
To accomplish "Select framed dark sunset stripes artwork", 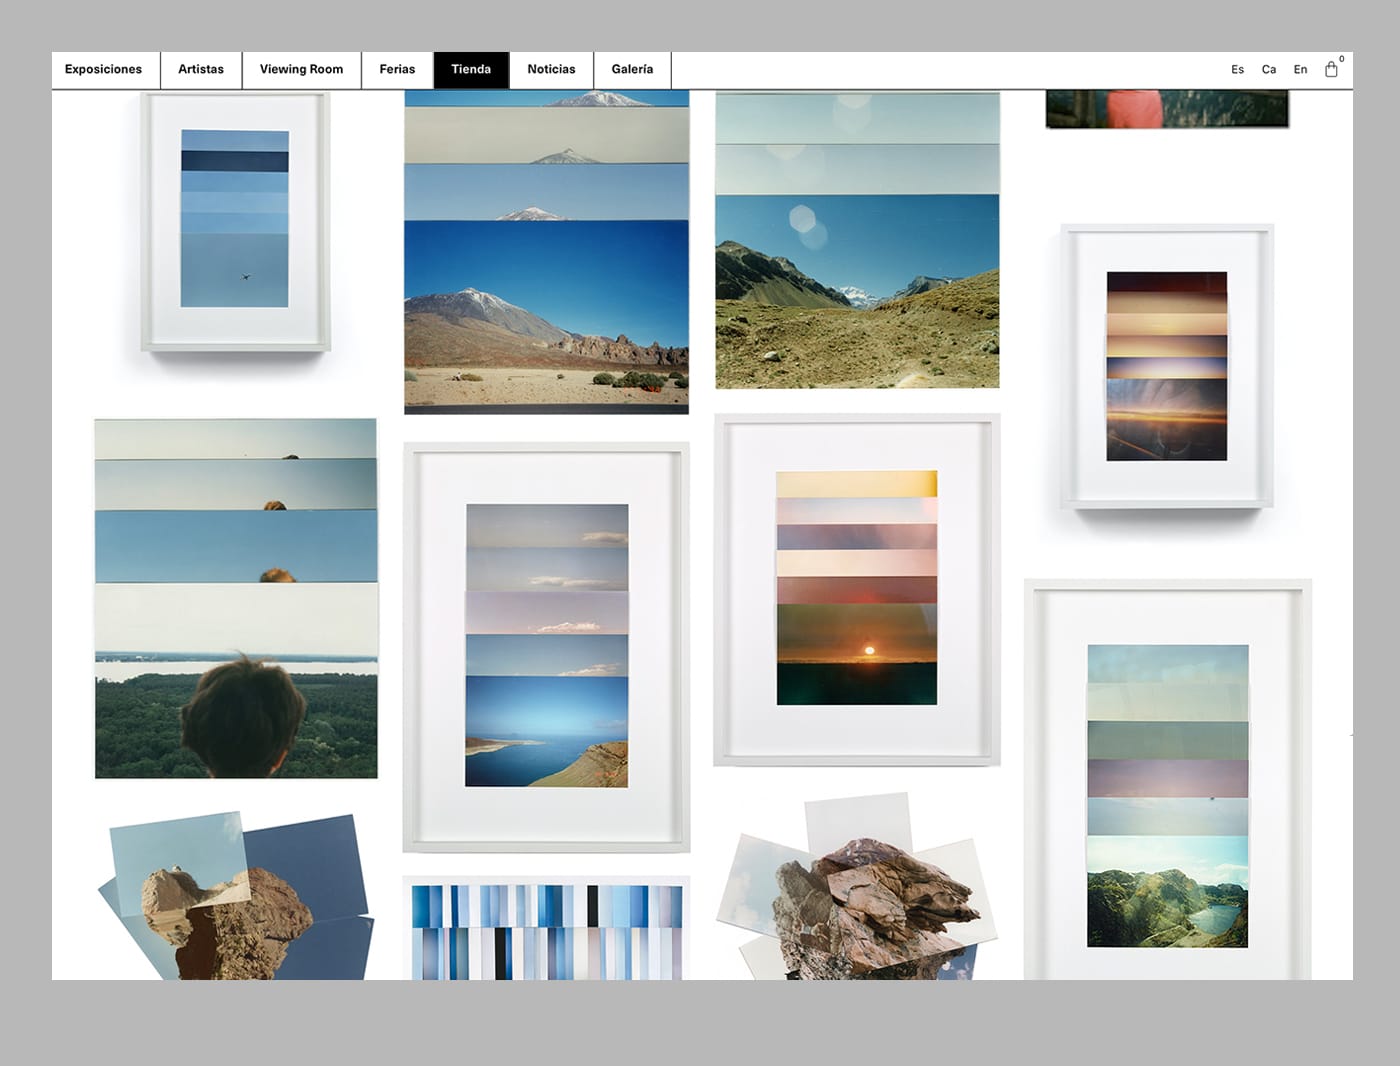I will (1167, 366).
